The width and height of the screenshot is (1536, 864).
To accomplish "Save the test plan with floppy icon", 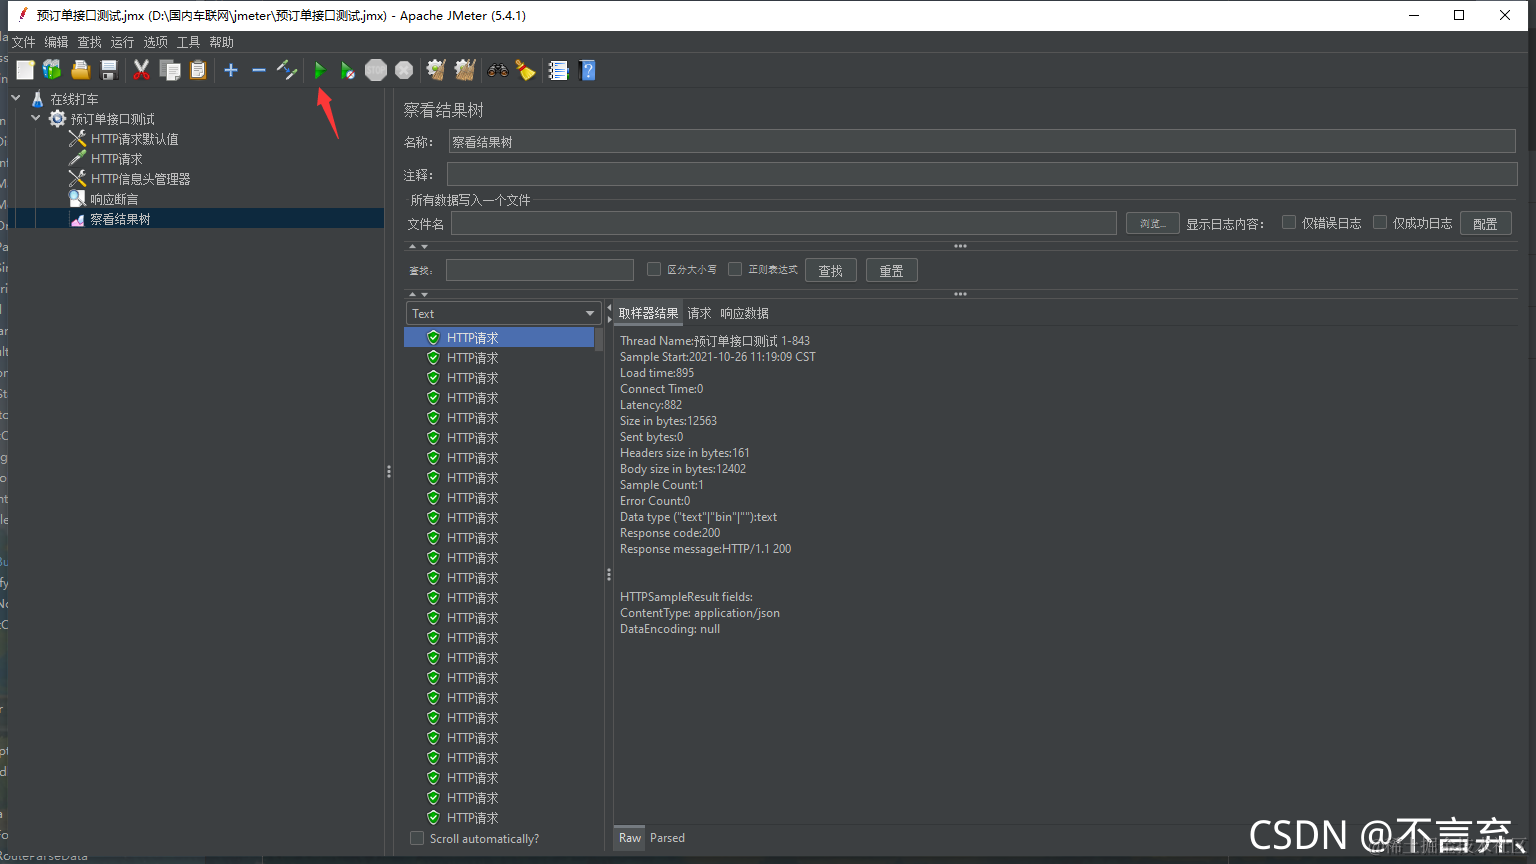I will coord(109,70).
